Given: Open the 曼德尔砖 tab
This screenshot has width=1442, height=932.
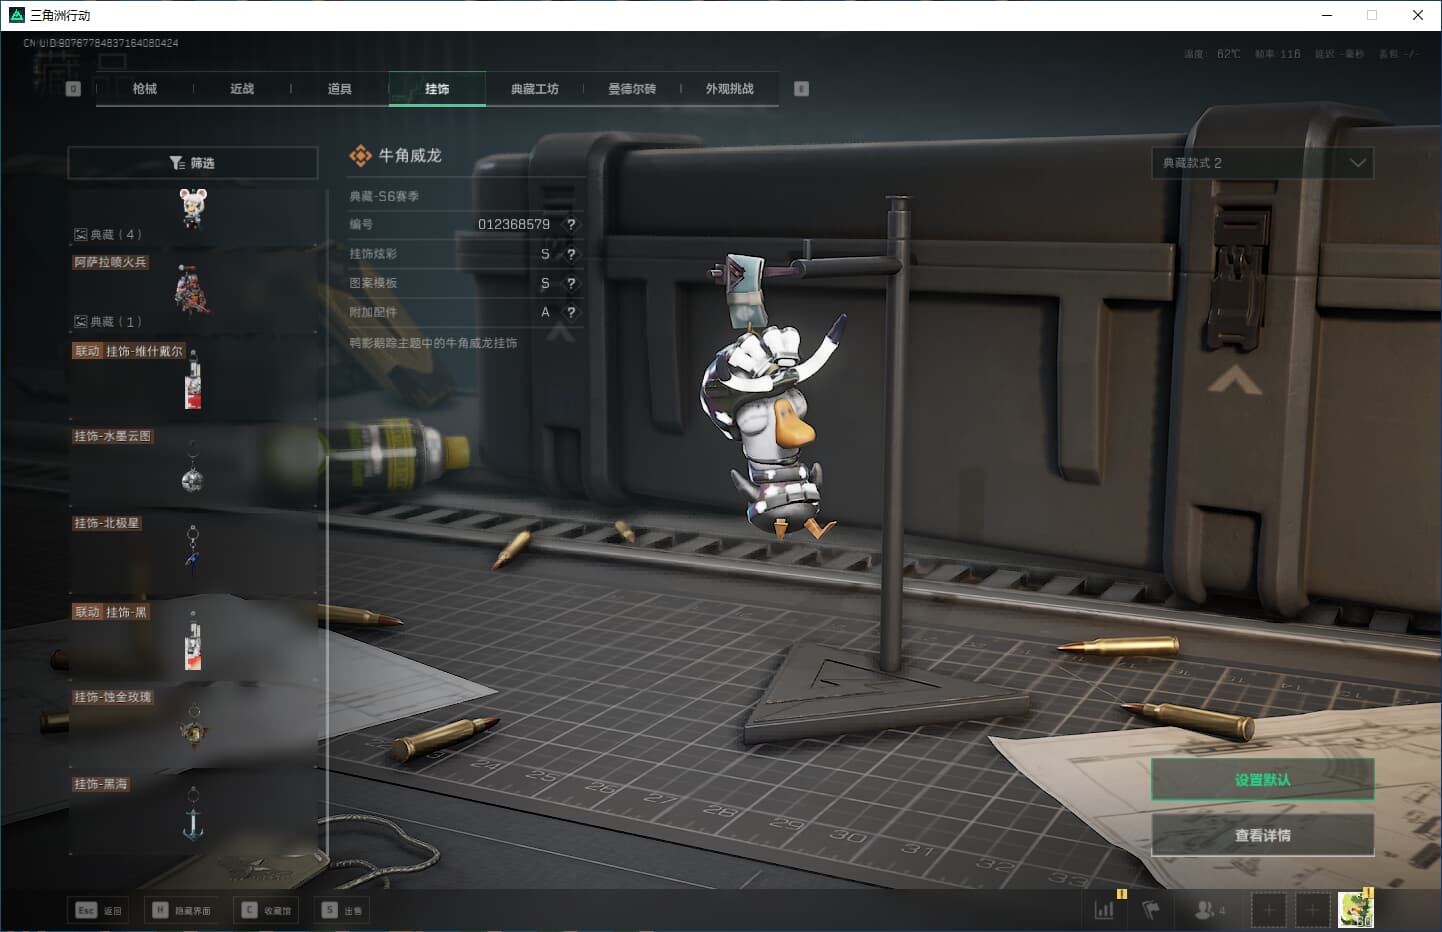Looking at the screenshot, I should click(x=632, y=89).
